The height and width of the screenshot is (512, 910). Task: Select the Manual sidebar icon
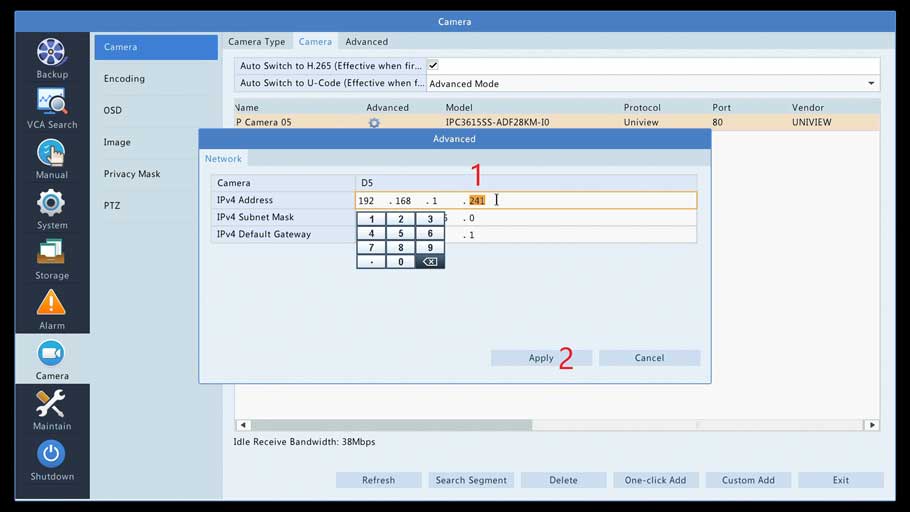pyautogui.click(x=51, y=152)
